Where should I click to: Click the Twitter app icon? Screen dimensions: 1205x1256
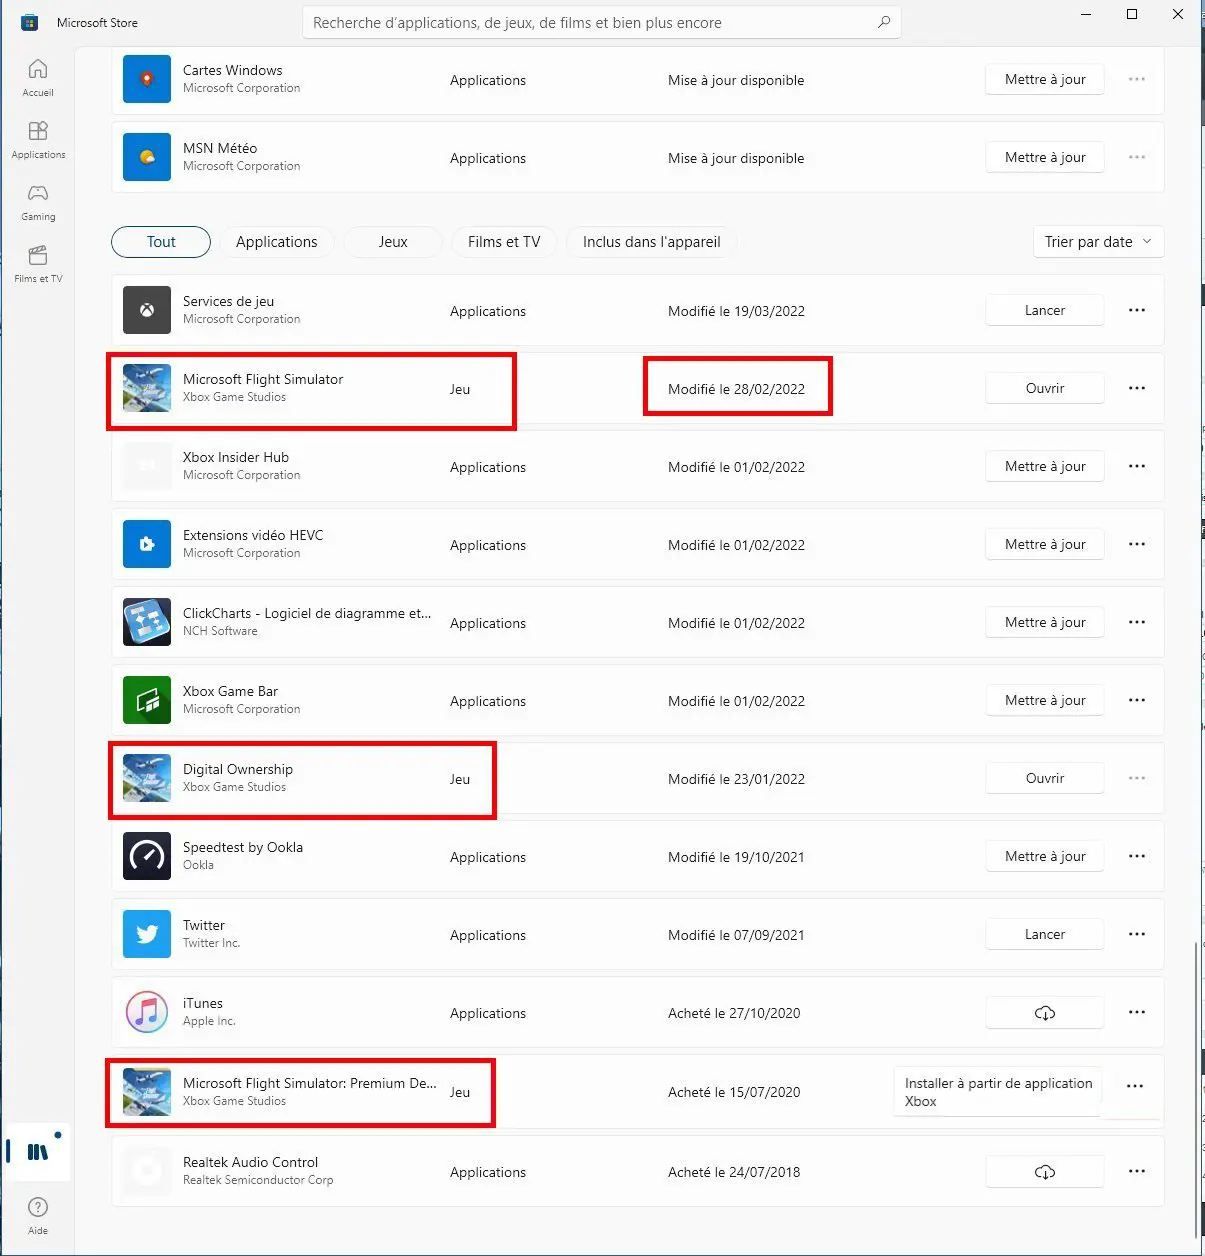(147, 934)
